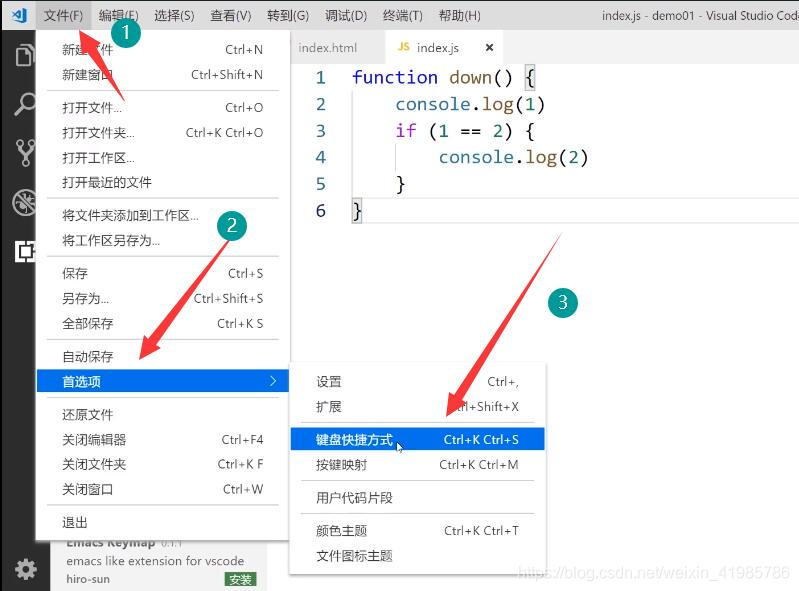The height and width of the screenshot is (591, 799).
Task: Open 用户代码片段 submenu entry
Action: click(x=417, y=498)
